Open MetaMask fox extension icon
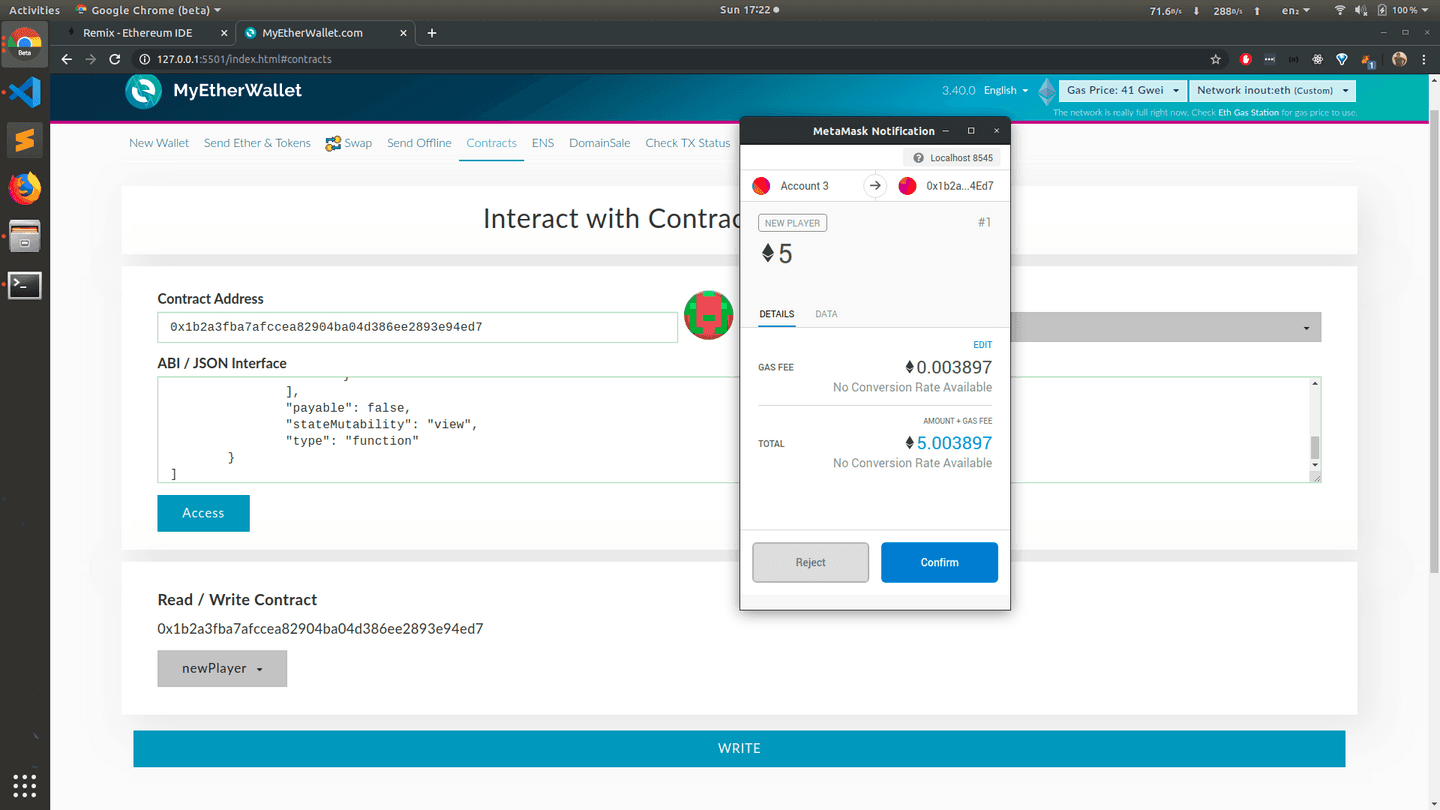This screenshot has height=810, width=1440. click(x=1368, y=60)
